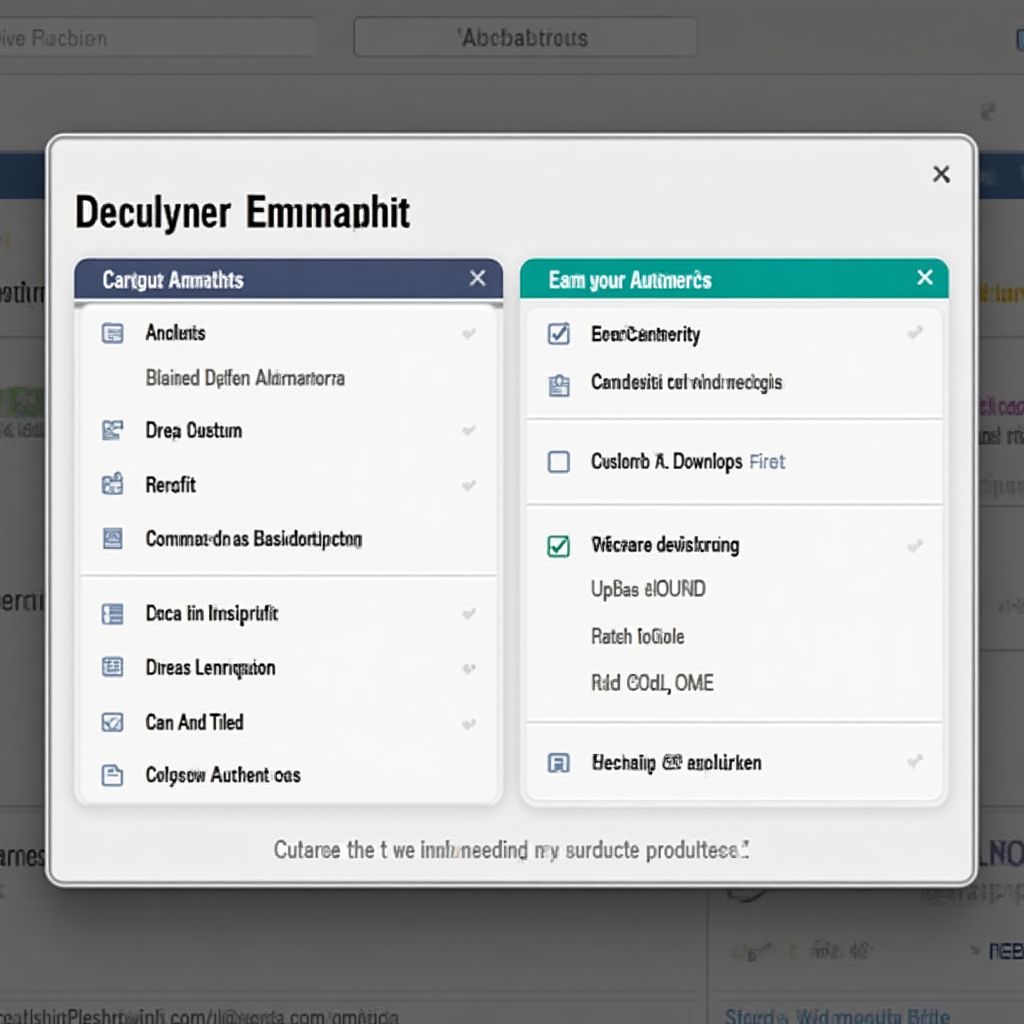The image size is (1024, 1024).
Task: Click the Abcbabtrous field in background
Action: click(525, 38)
